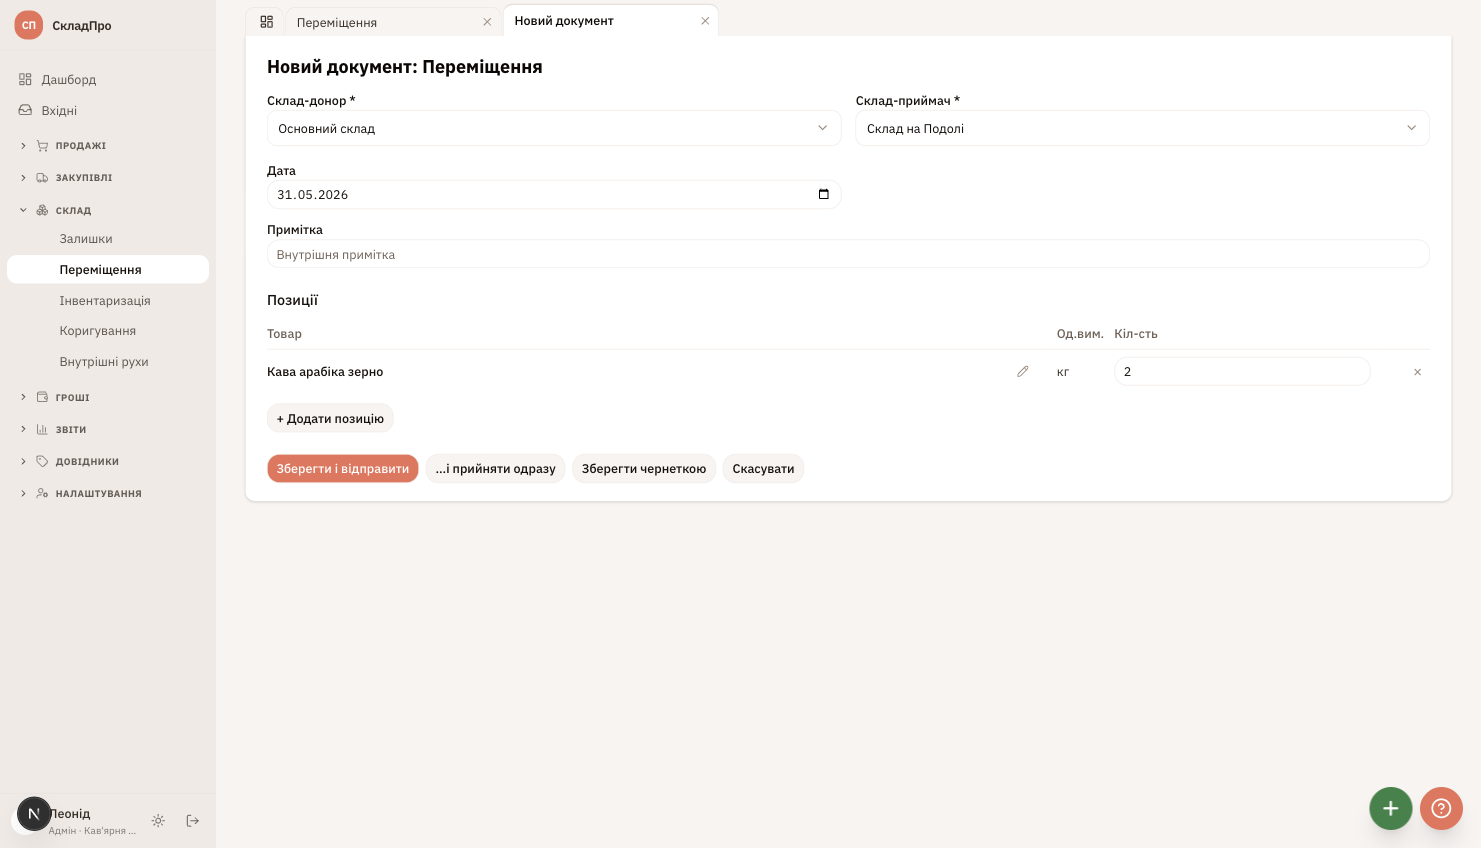
Task: Focus the Примітка input field
Action: [x=848, y=254]
